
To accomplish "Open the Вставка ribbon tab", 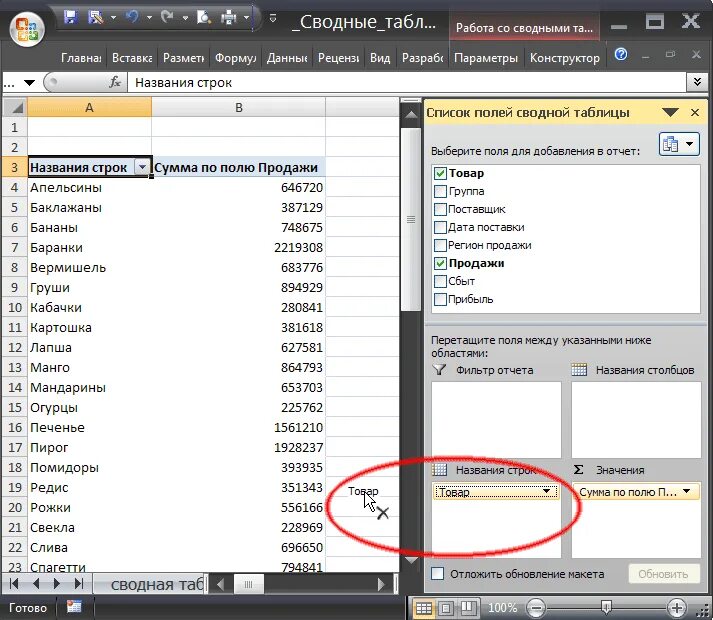I will click(x=132, y=58).
